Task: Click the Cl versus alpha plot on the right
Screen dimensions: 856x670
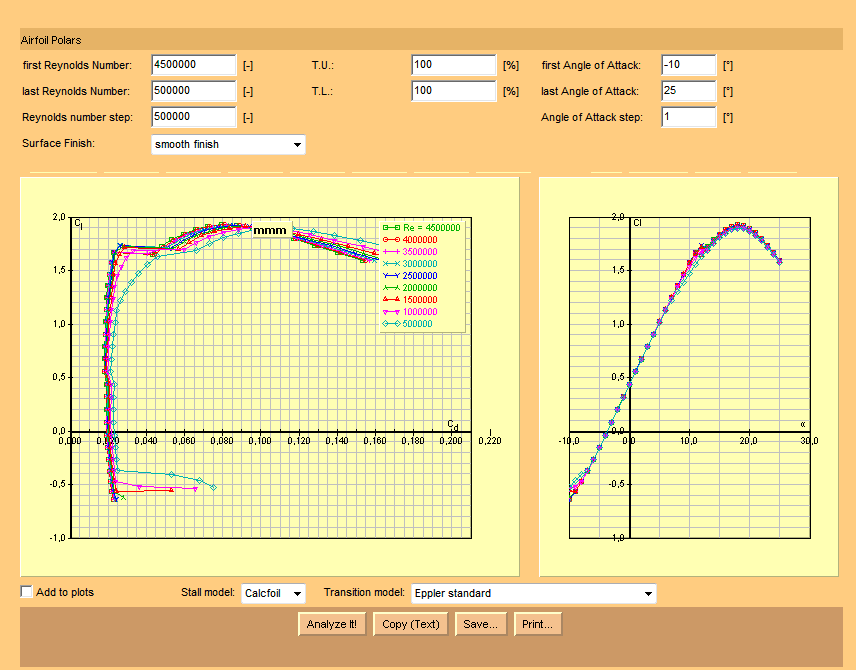Action: pos(688,377)
